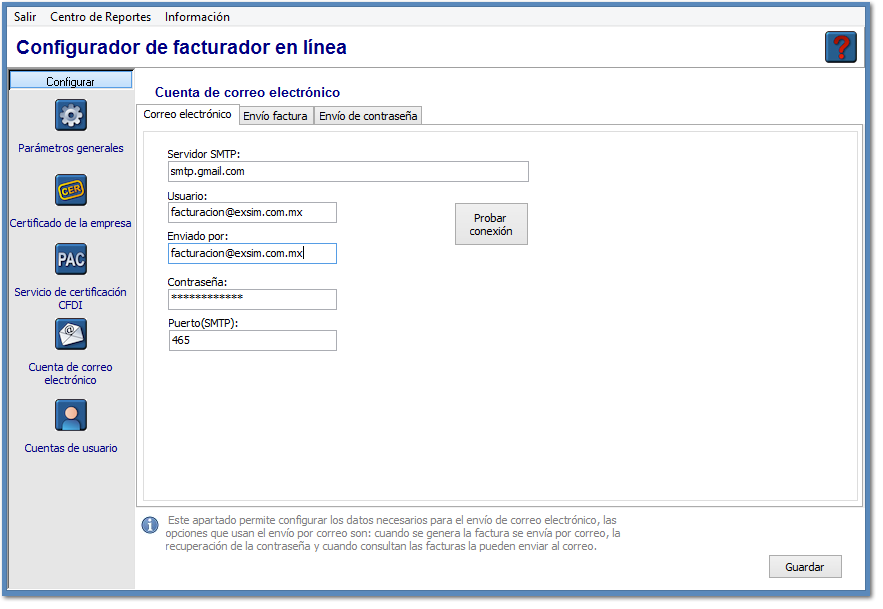883x609 pixels.
Task: Open the user accounts person icon
Action: (72, 417)
